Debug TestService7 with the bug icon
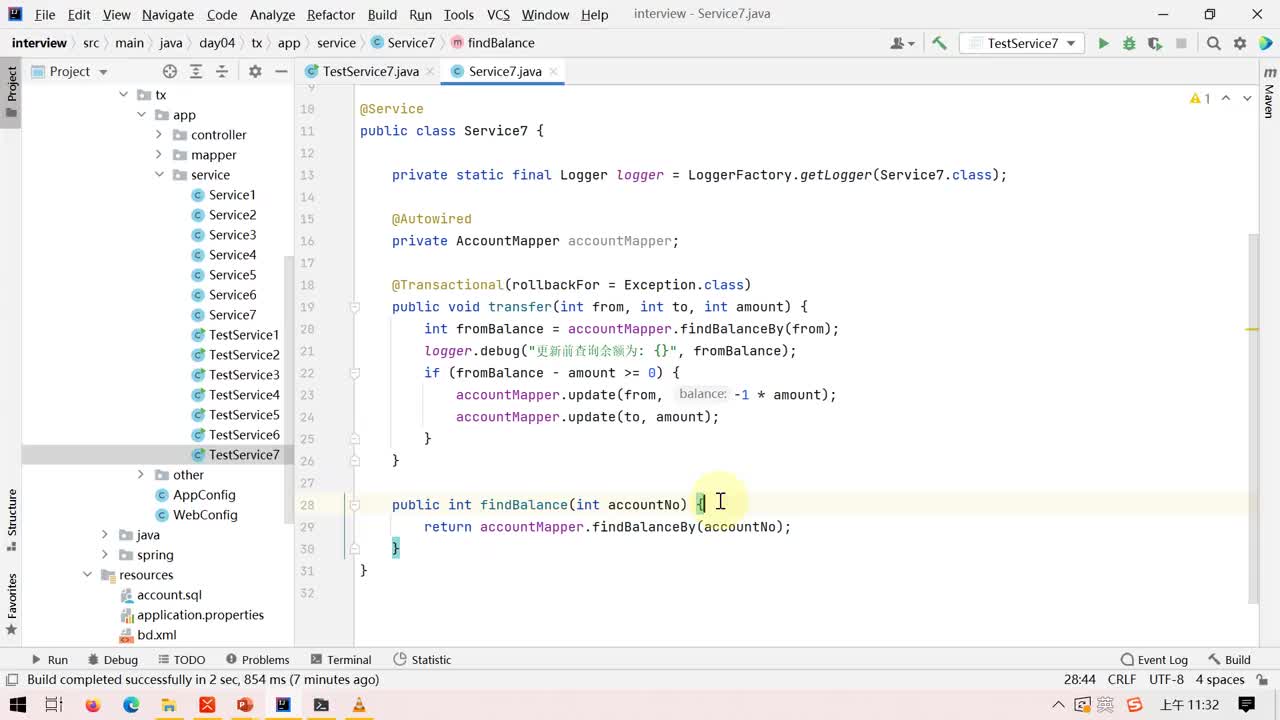The image size is (1280, 720). 1129,43
